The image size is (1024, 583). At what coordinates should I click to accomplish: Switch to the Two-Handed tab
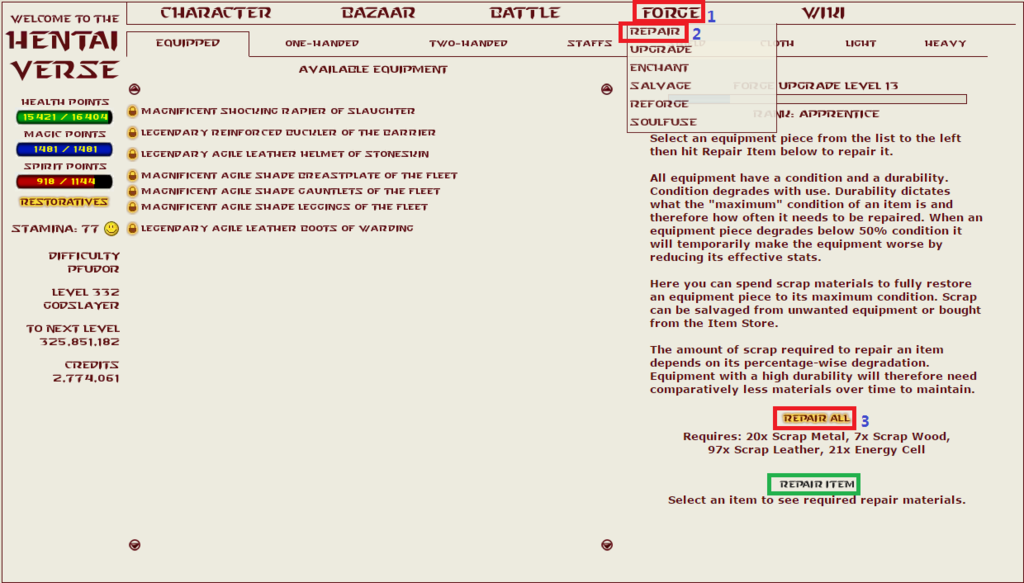pyautogui.click(x=468, y=43)
